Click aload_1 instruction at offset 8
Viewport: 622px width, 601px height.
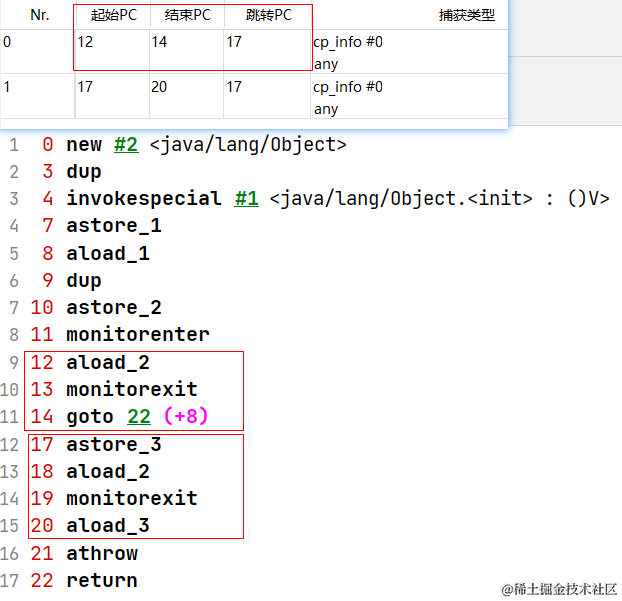pyautogui.click(x=108, y=253)
